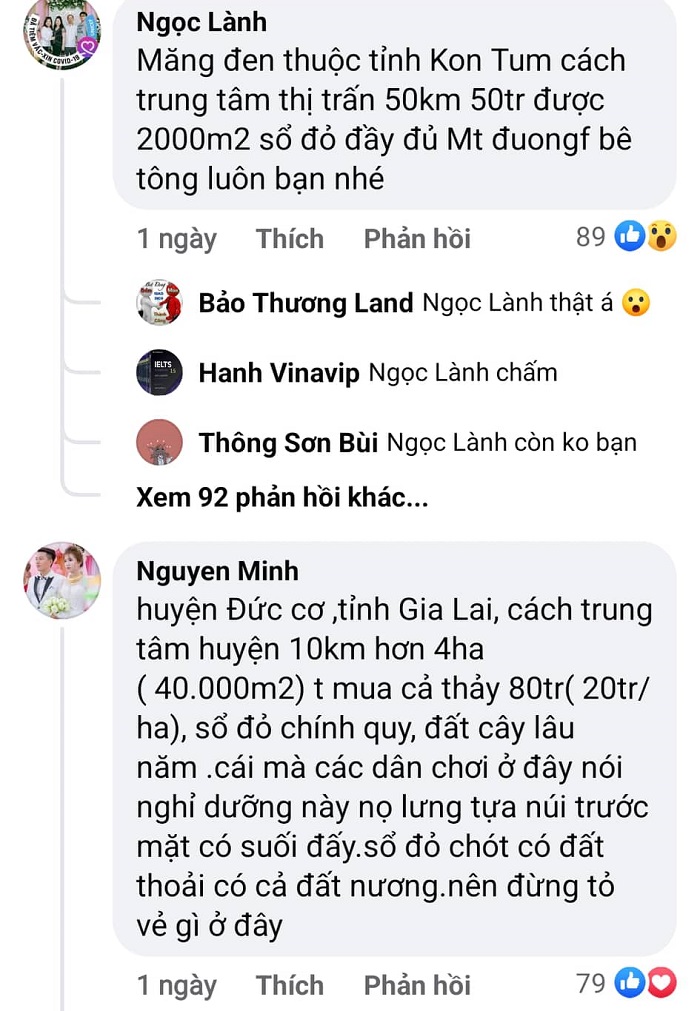The width and height of the screenshot is (700, 1011).
Task: Open Hanh Vinavip's name link
Action: pos(278,373)
